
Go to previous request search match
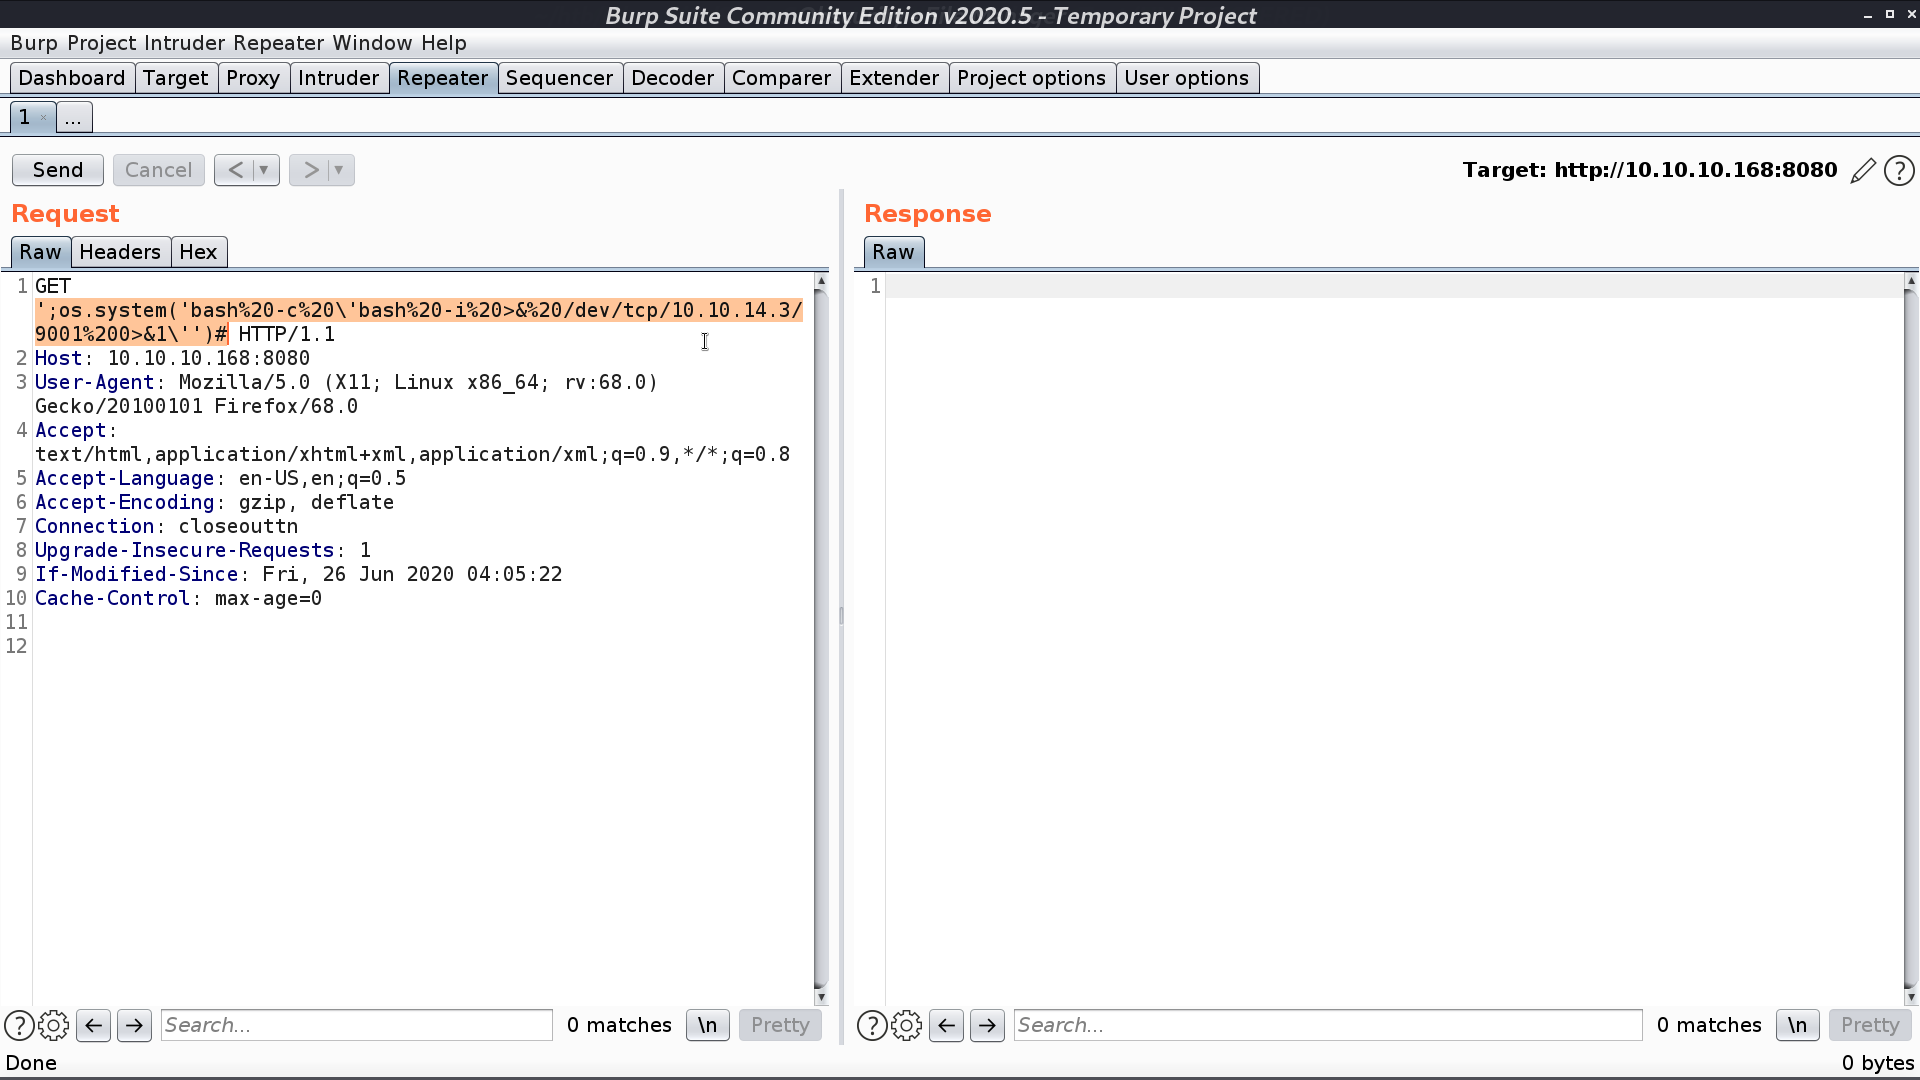[x=94, y=1025]
